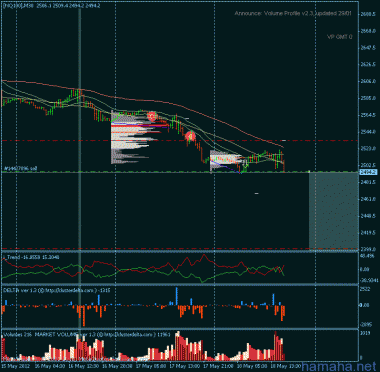Select the upper red dash-dot horizontal line
This screenshot has width=380, height=372.
(180, 141)
